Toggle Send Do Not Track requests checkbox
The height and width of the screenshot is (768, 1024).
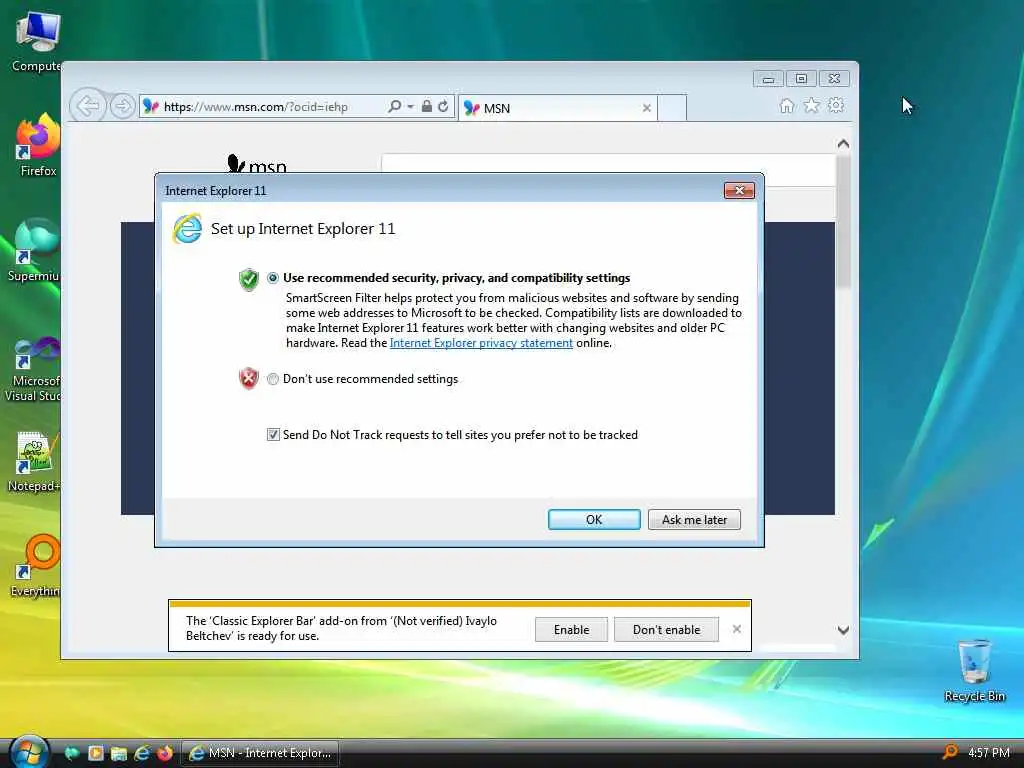tap(273, 435)
